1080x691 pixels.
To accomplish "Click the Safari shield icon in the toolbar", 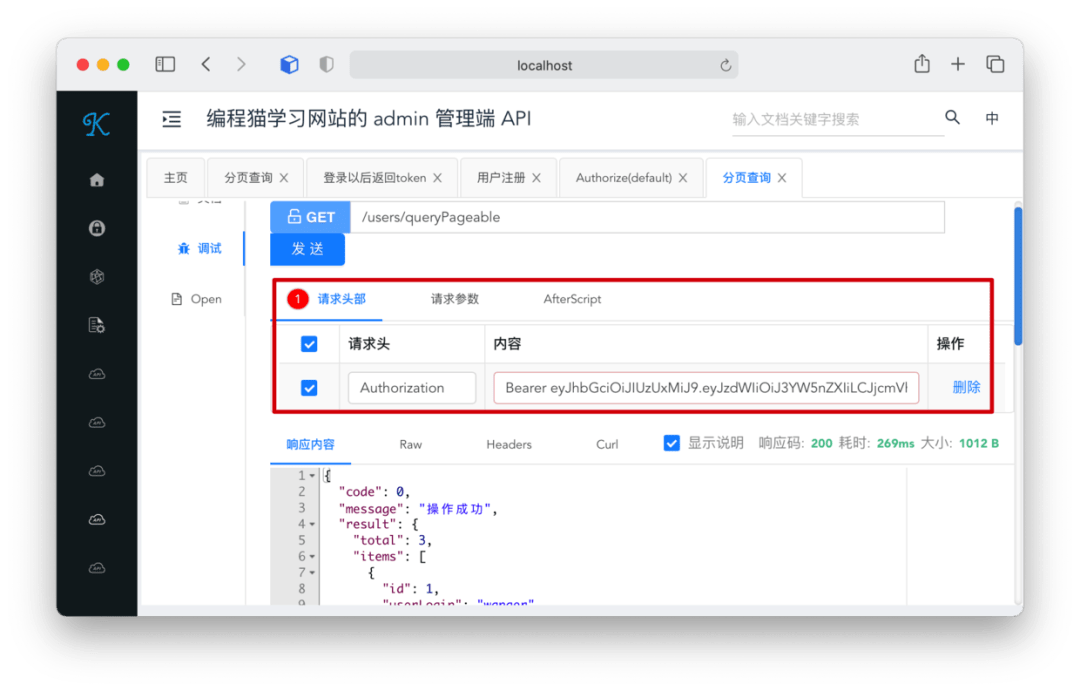I will click(326, 64).
